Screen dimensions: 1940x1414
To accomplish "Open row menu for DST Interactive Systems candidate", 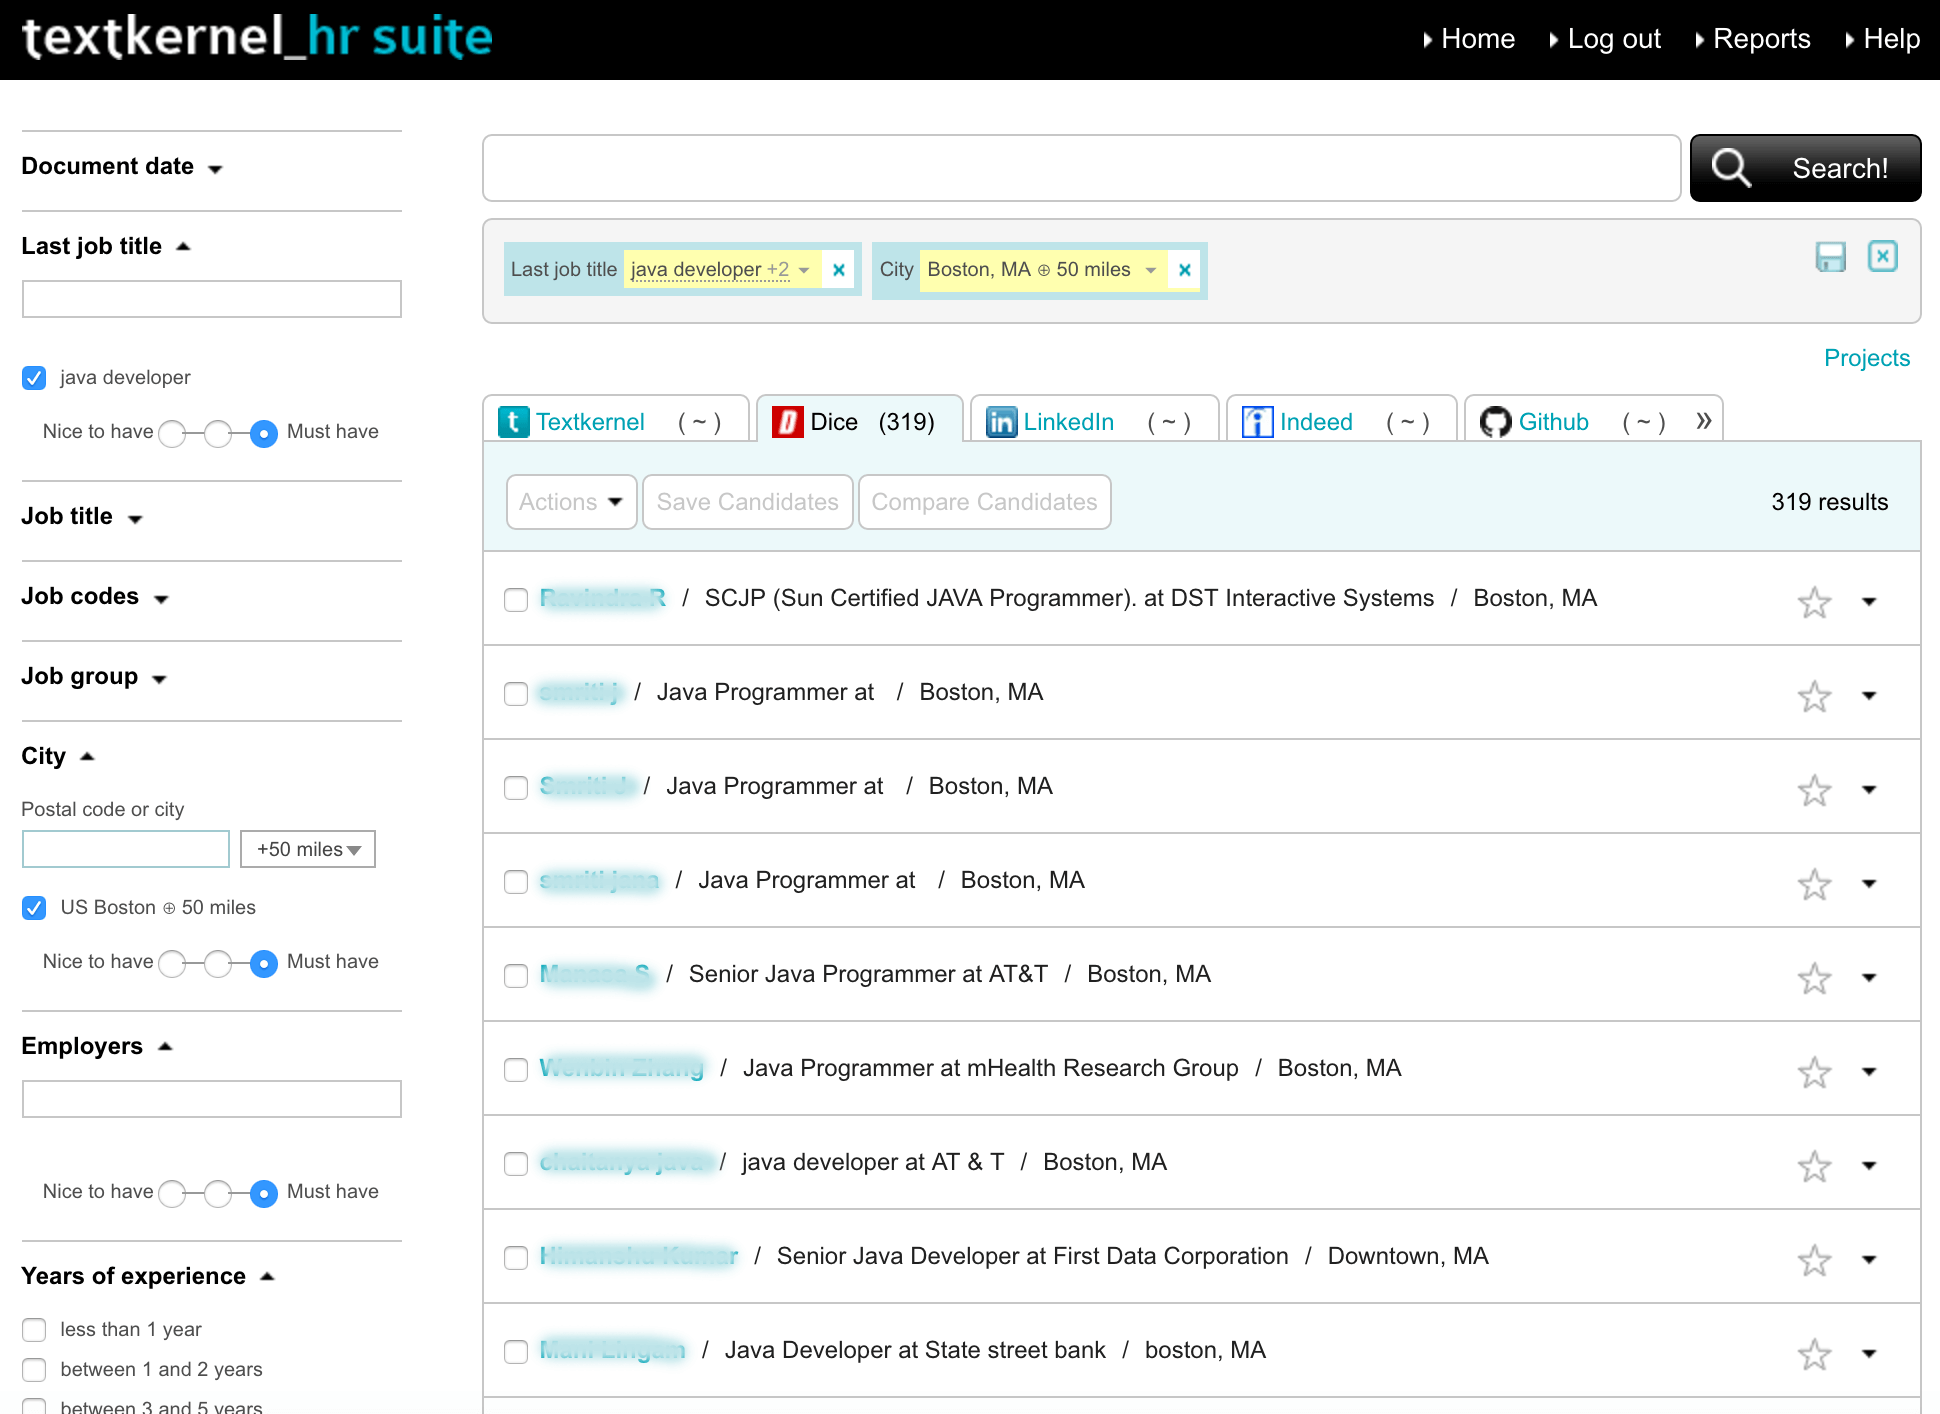I will pos(1869,602).
